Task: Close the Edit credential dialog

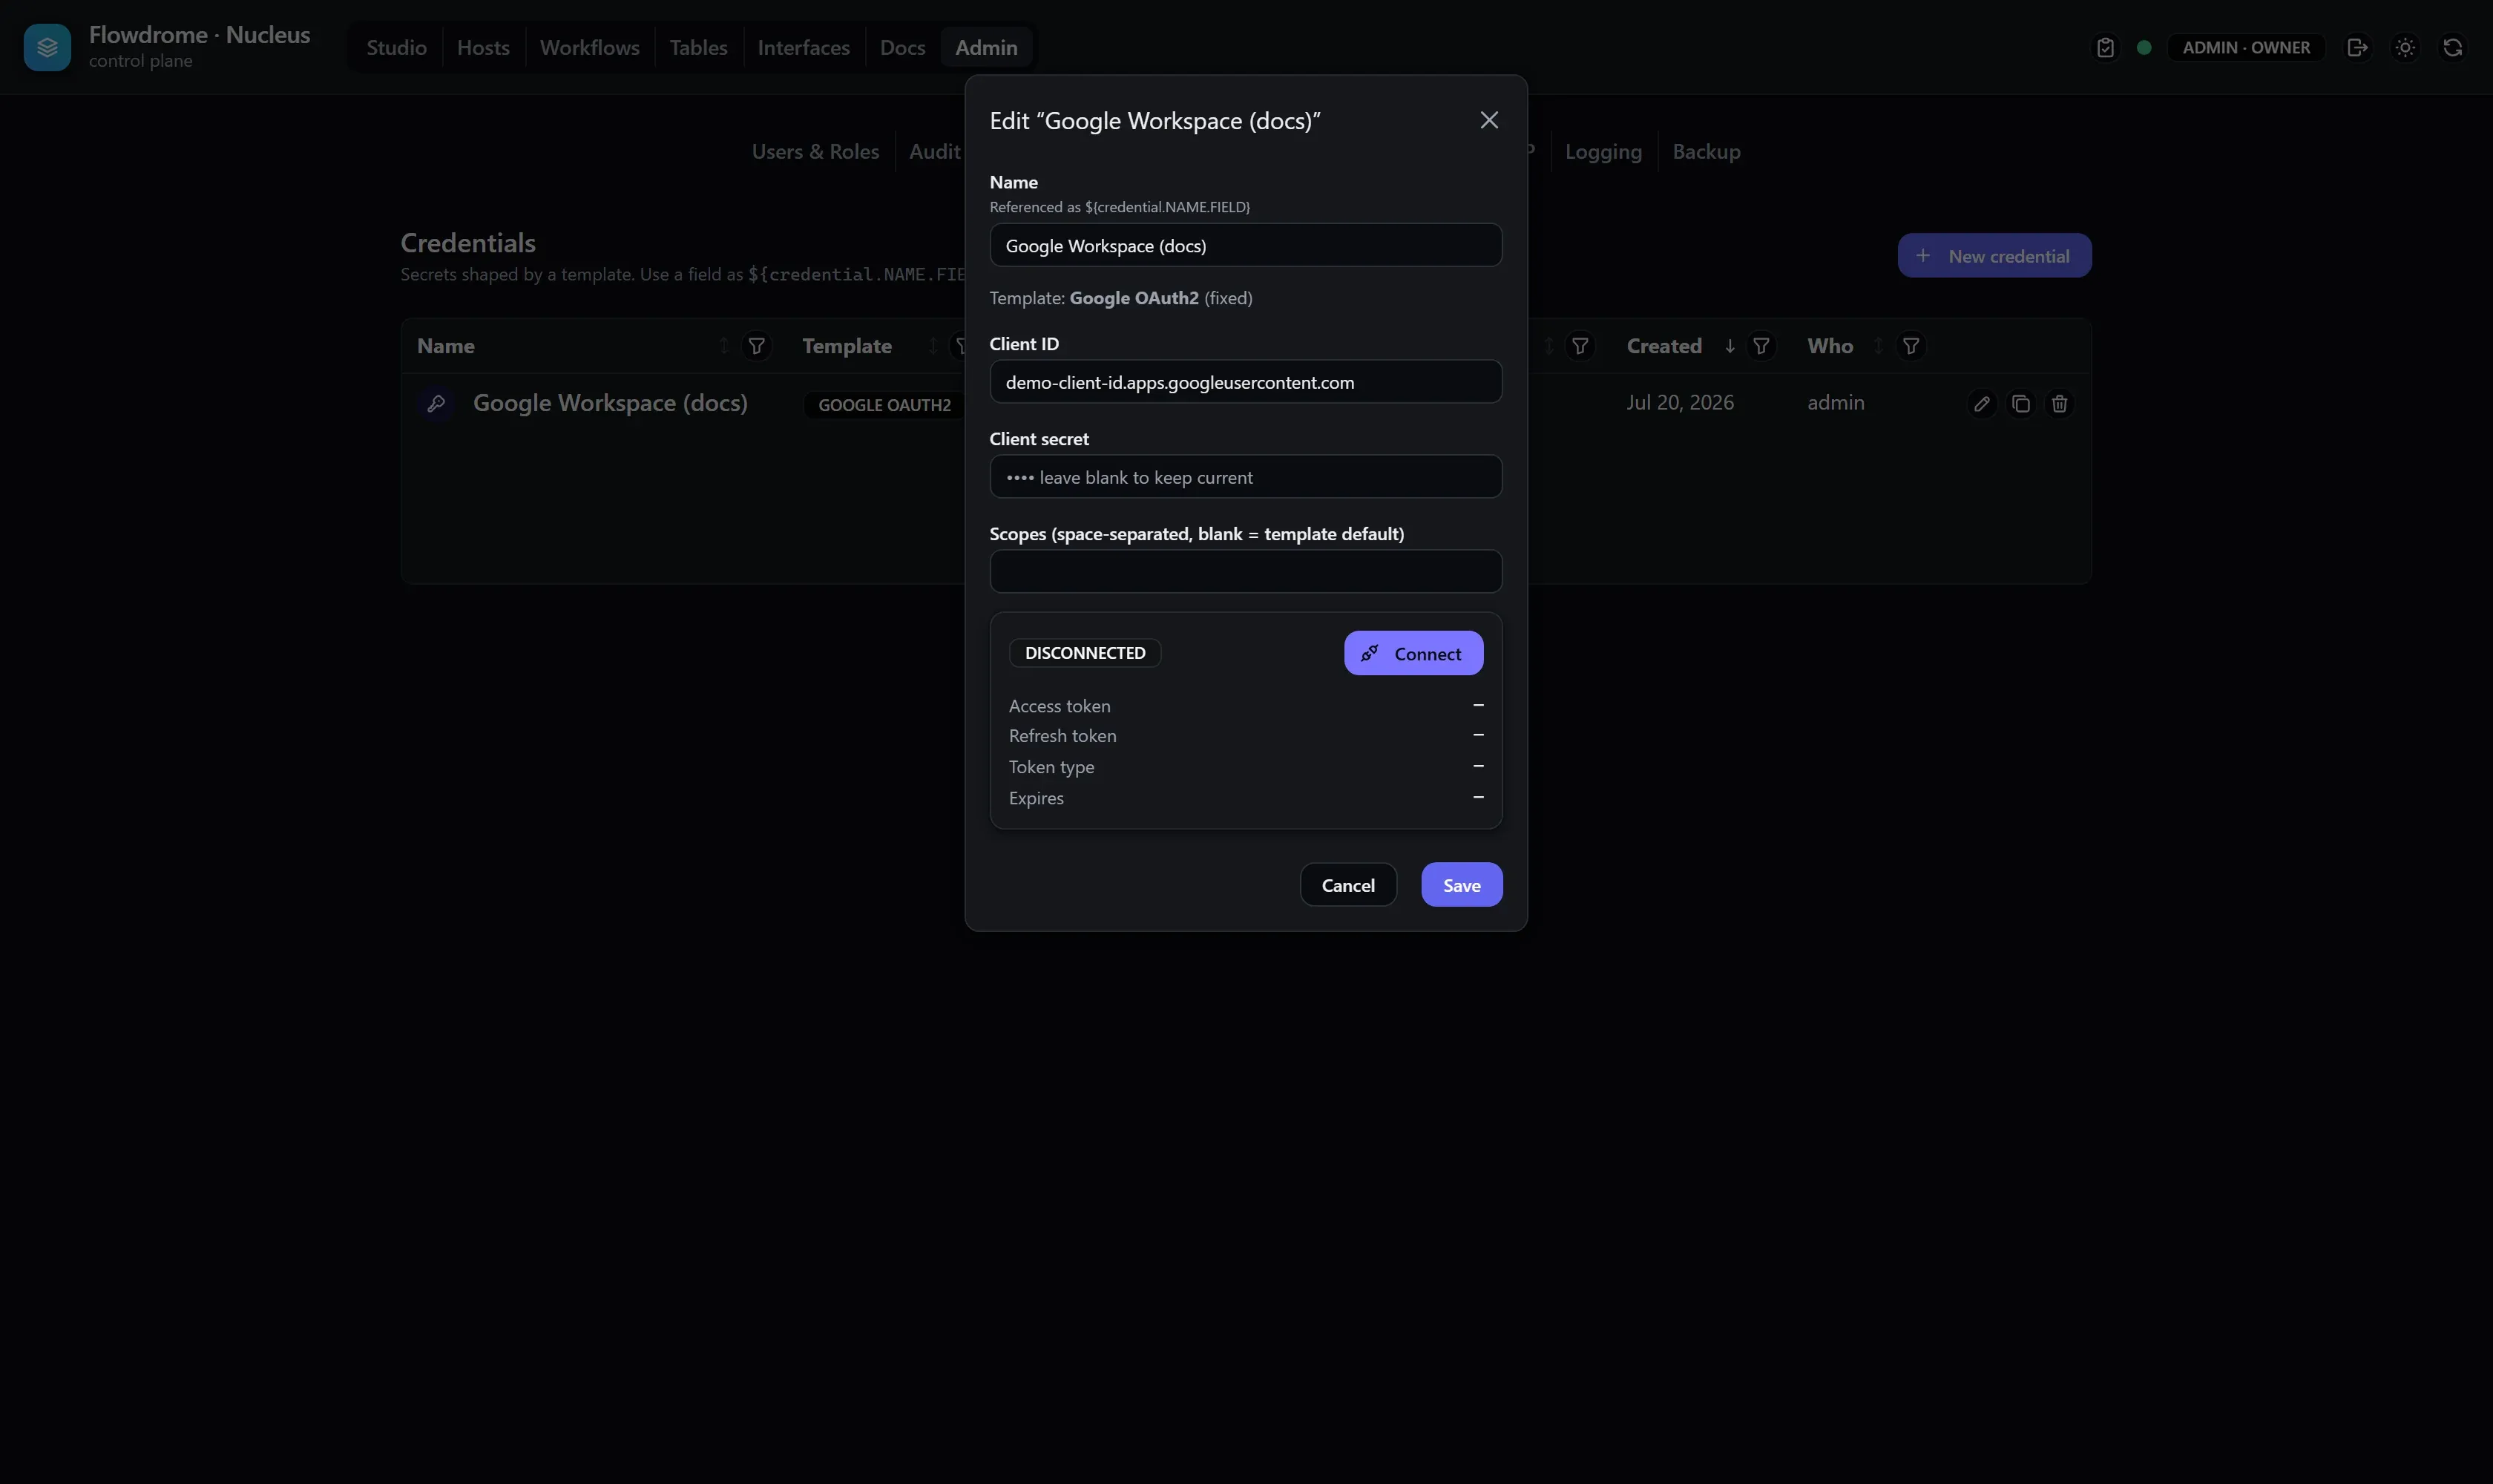Action: pyautogui.click(x=1489, y=120)
